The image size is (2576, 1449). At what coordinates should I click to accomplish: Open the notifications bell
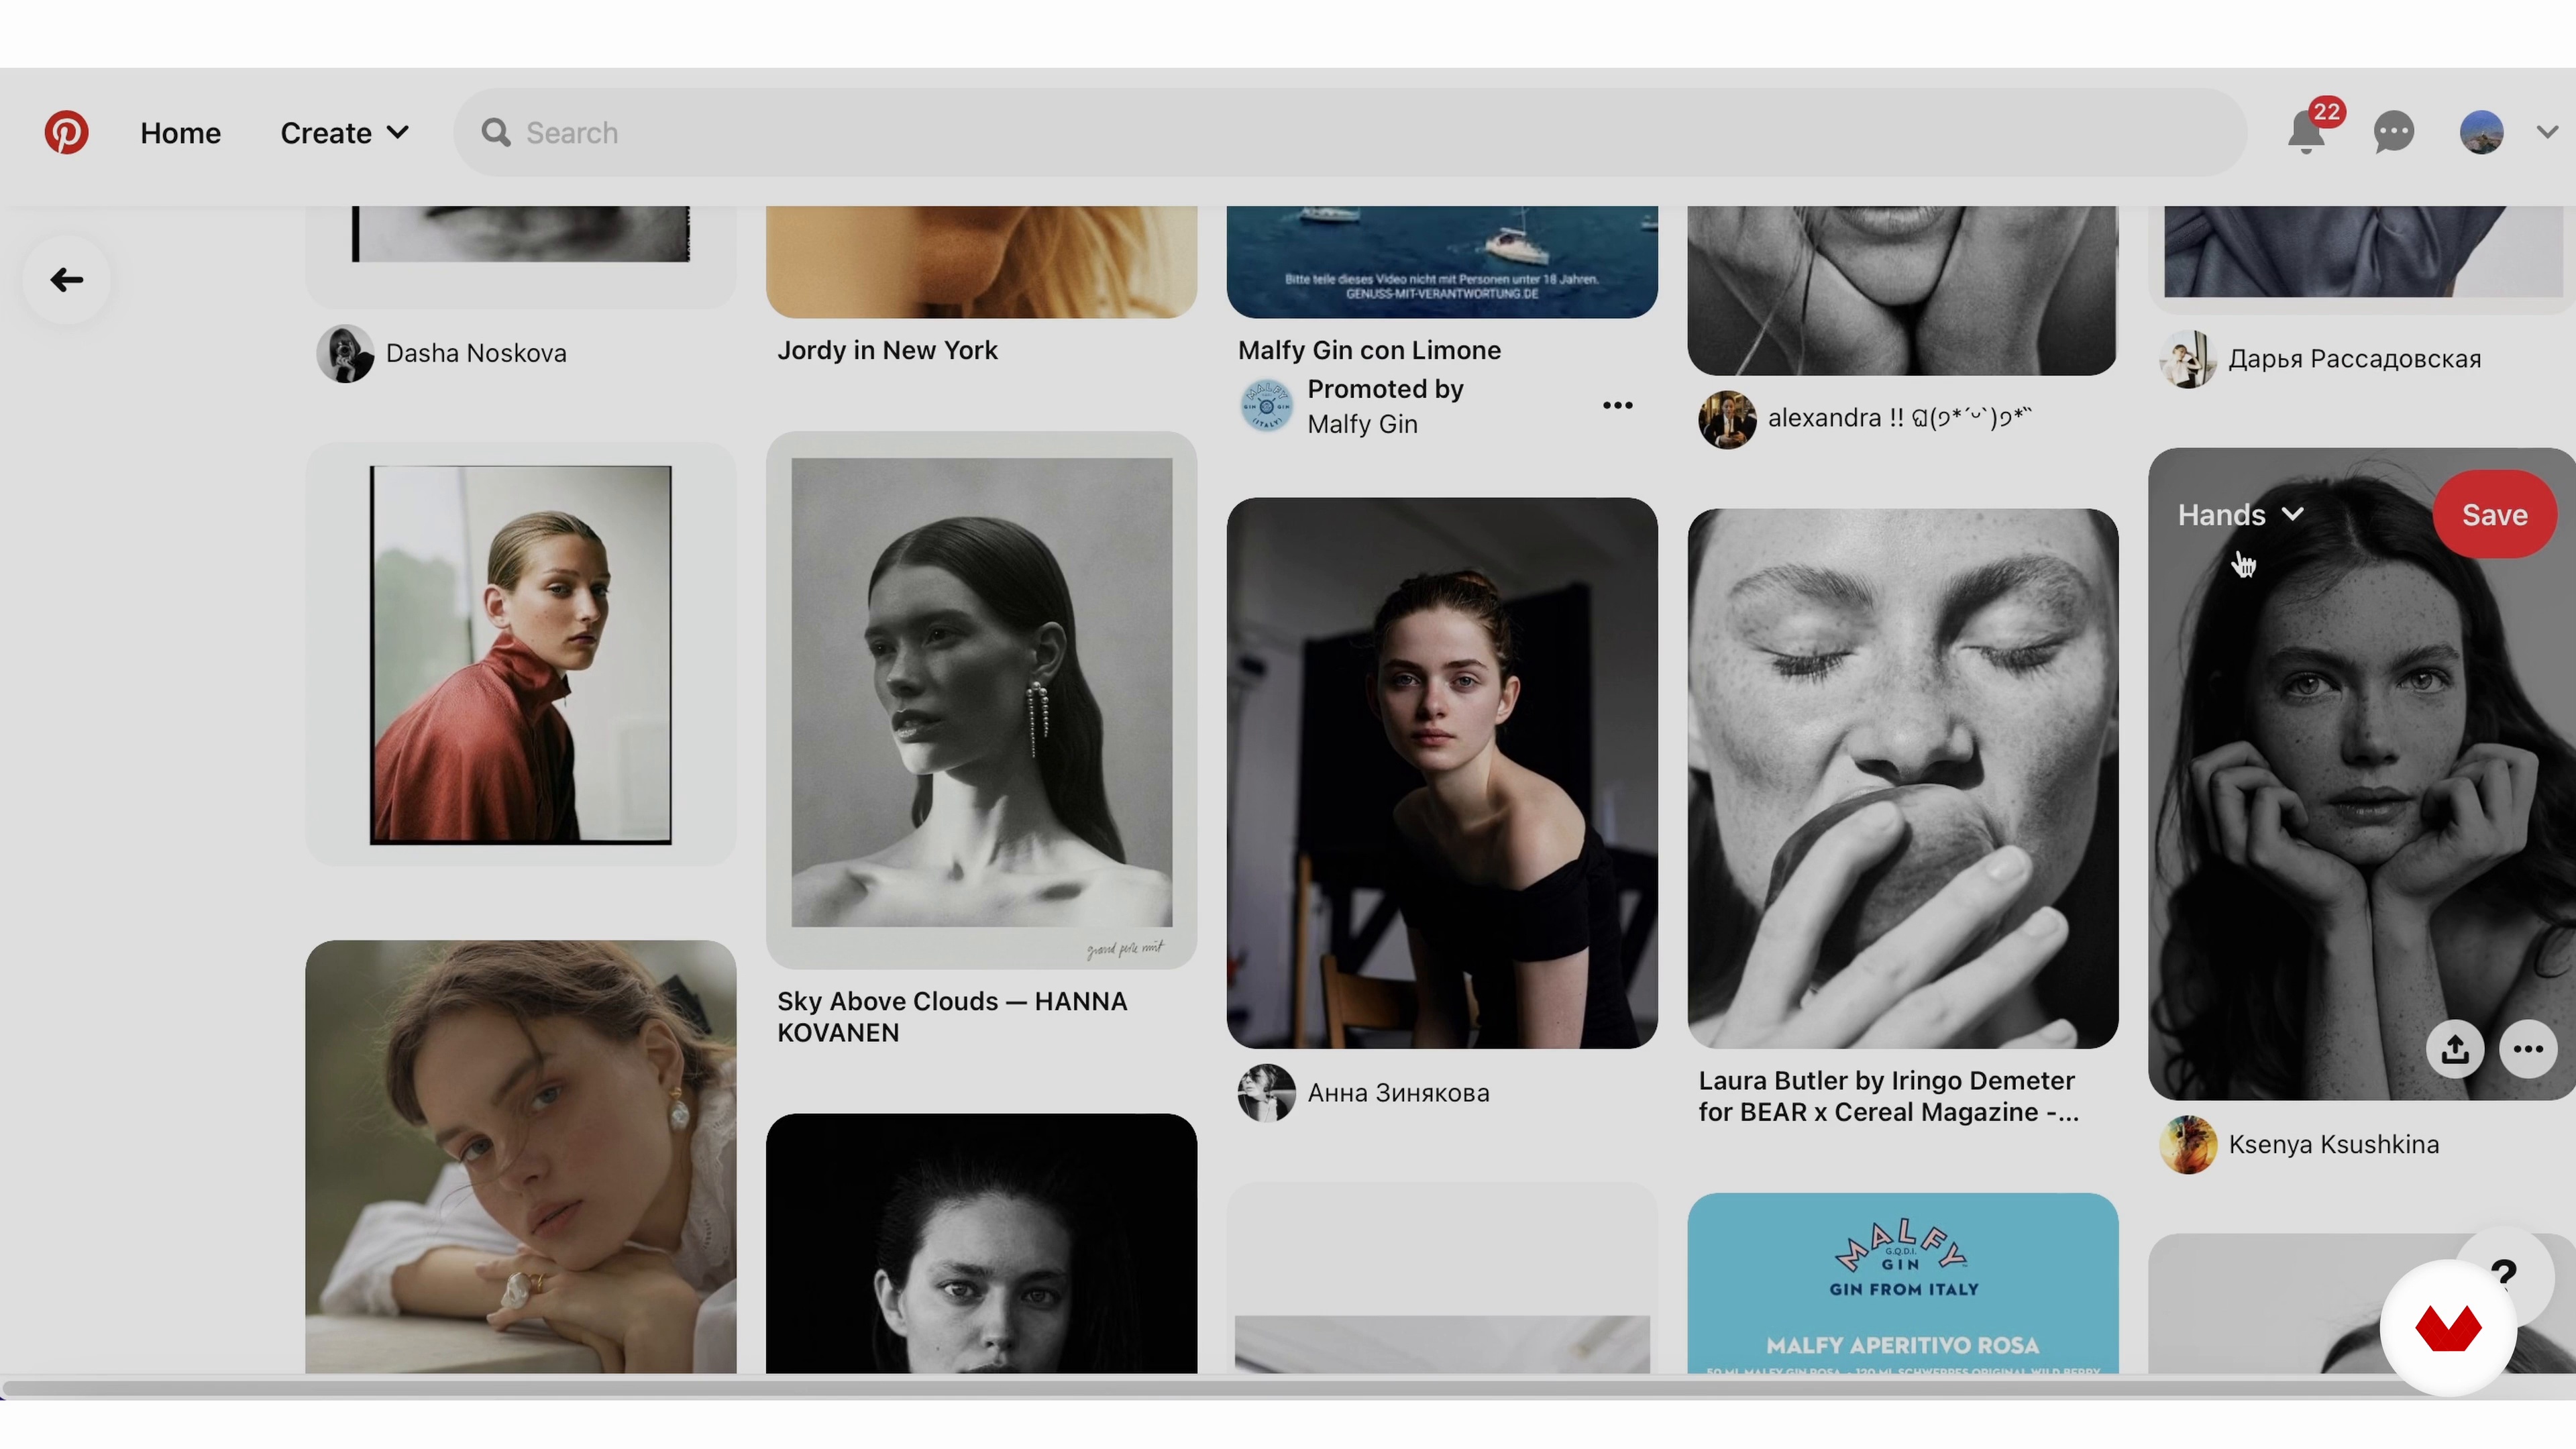click(x=2306, y=132)
